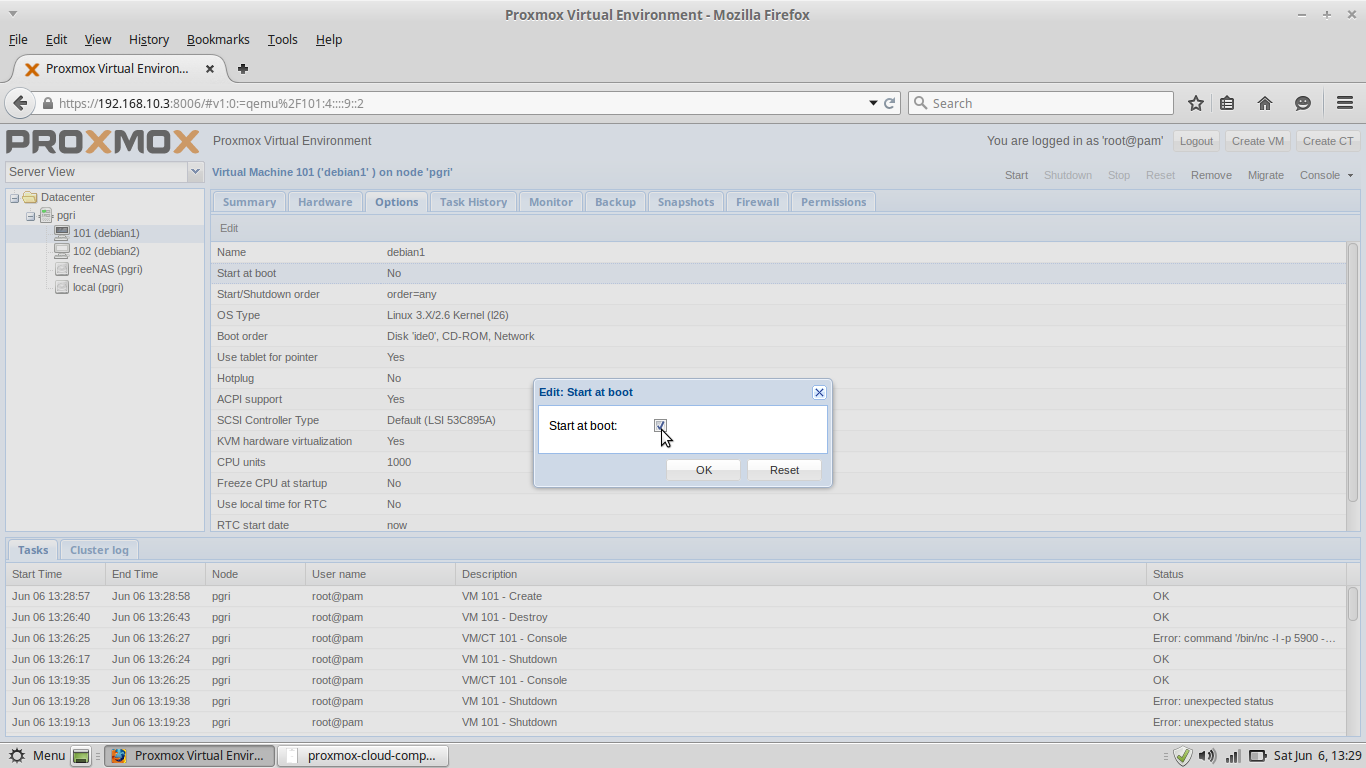Click the Remove button for VM 101

coord(1211,175)
